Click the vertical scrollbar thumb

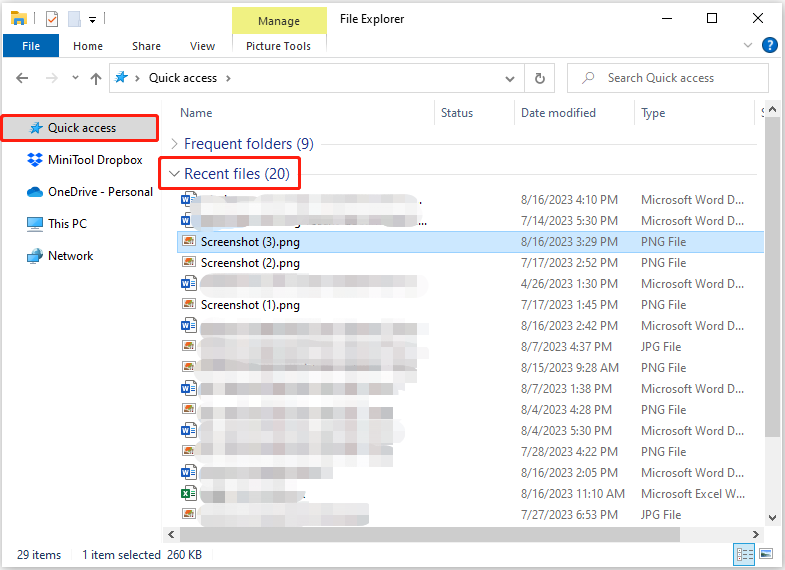coord(772,277)
